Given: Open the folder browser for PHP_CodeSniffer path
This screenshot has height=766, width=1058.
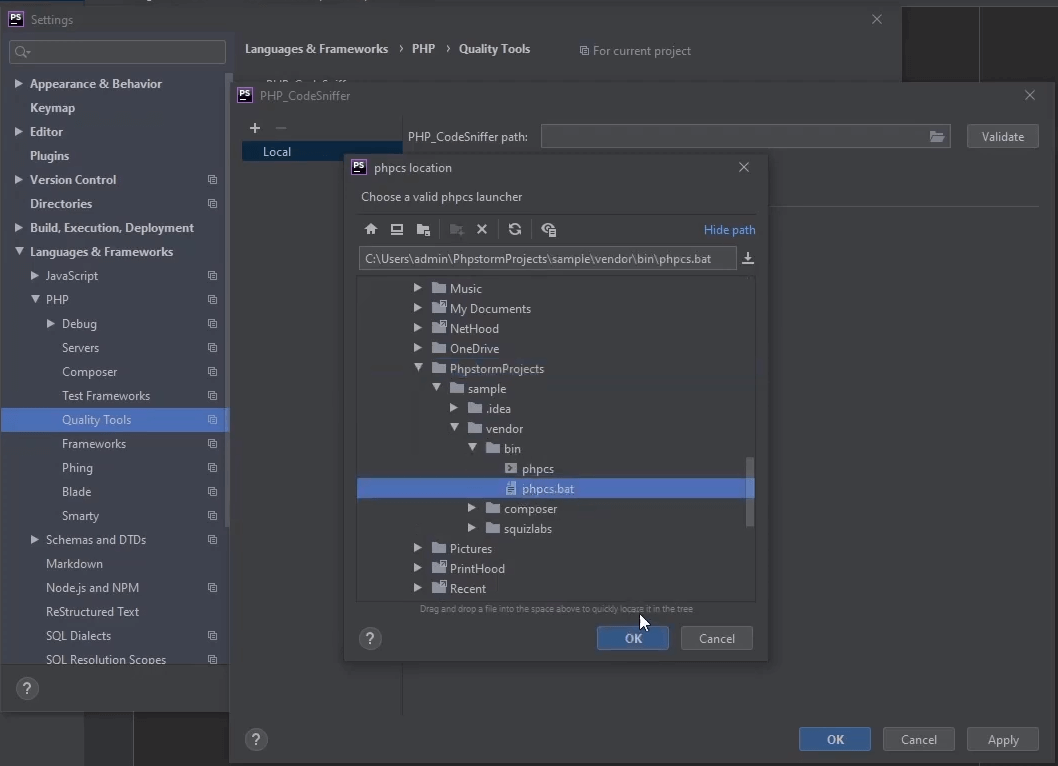Looking at the screenshot, I should [x=937, y=136].
